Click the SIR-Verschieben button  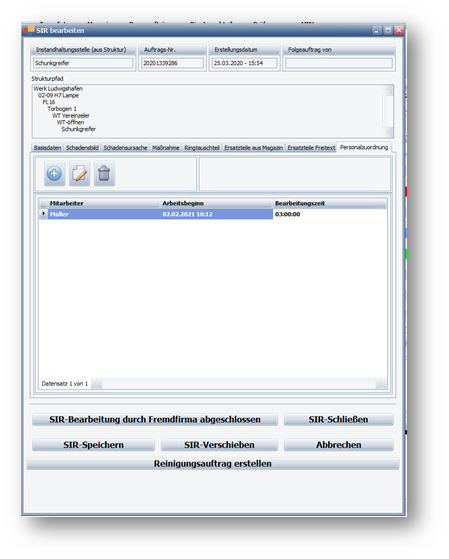tap(219, 445)
